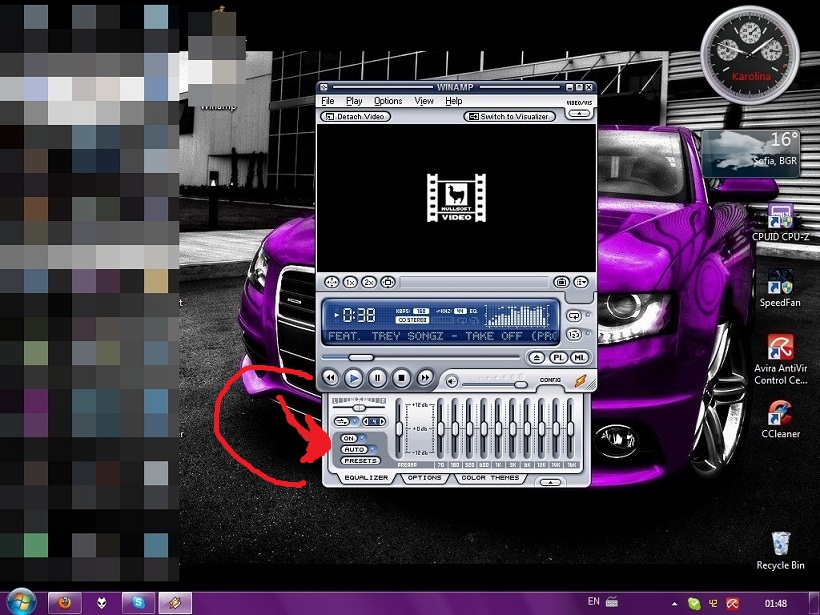
Task: Set video to 1x size
Action: pyautogui.click(x=350, y=282)
